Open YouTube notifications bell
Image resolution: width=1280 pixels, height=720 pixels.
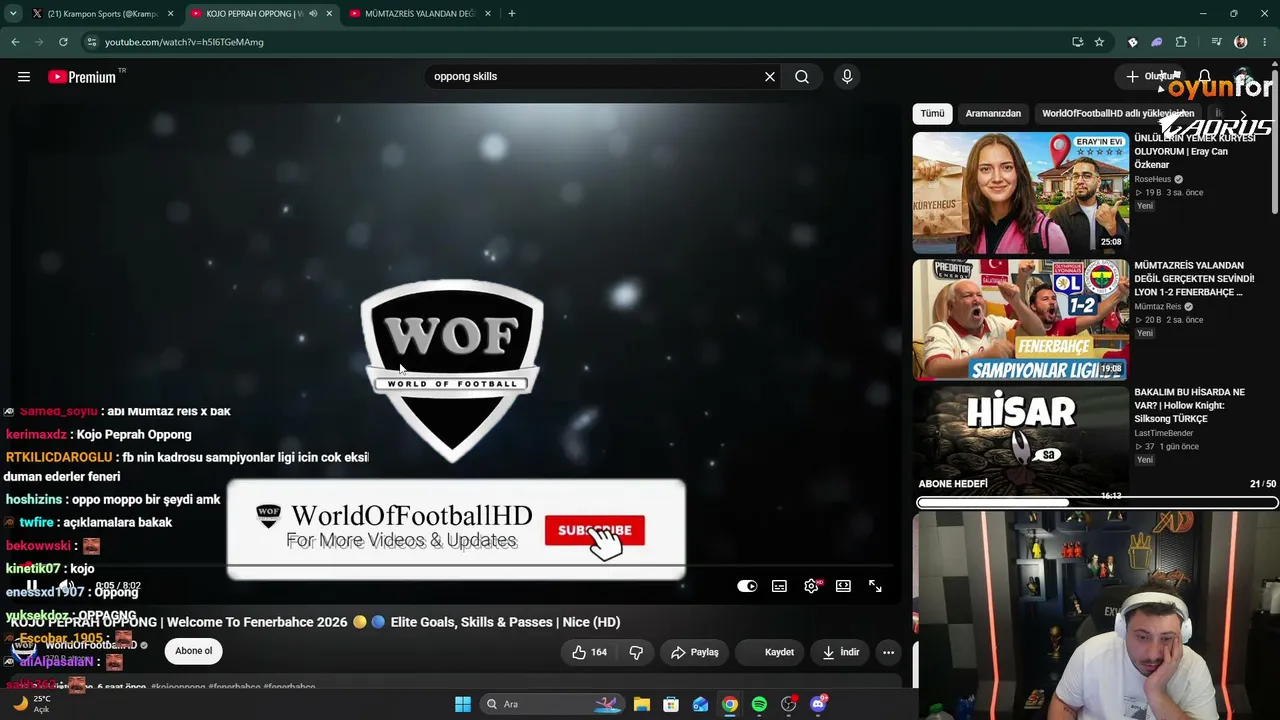click(x=1205, y=77)
